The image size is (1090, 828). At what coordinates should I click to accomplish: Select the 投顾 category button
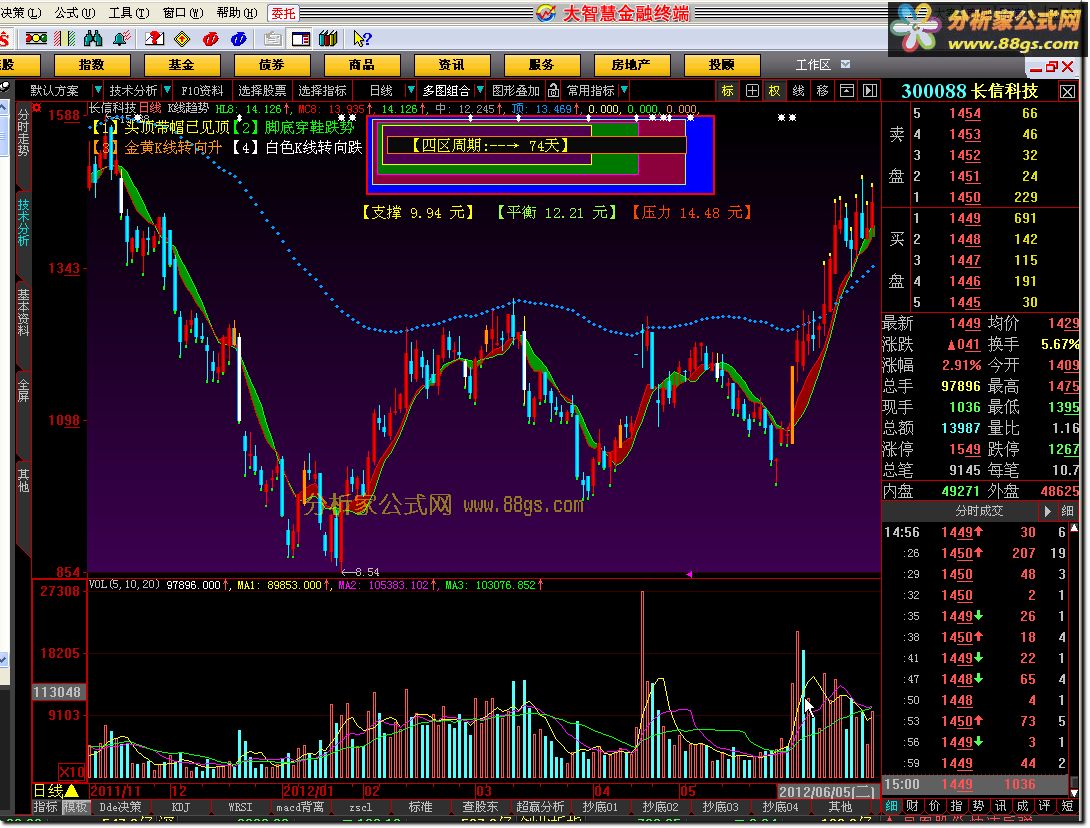click(x=722, y=65)
